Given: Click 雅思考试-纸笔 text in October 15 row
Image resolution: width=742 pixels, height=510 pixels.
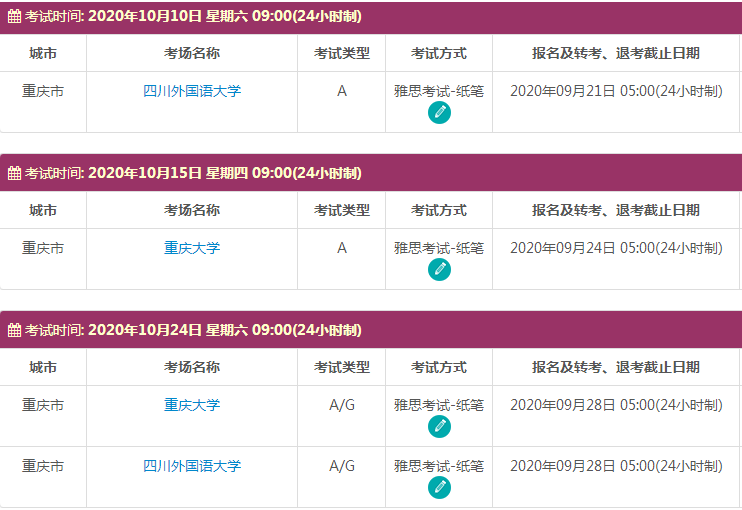Looking at the screenshot, I should tap(439, 248).
